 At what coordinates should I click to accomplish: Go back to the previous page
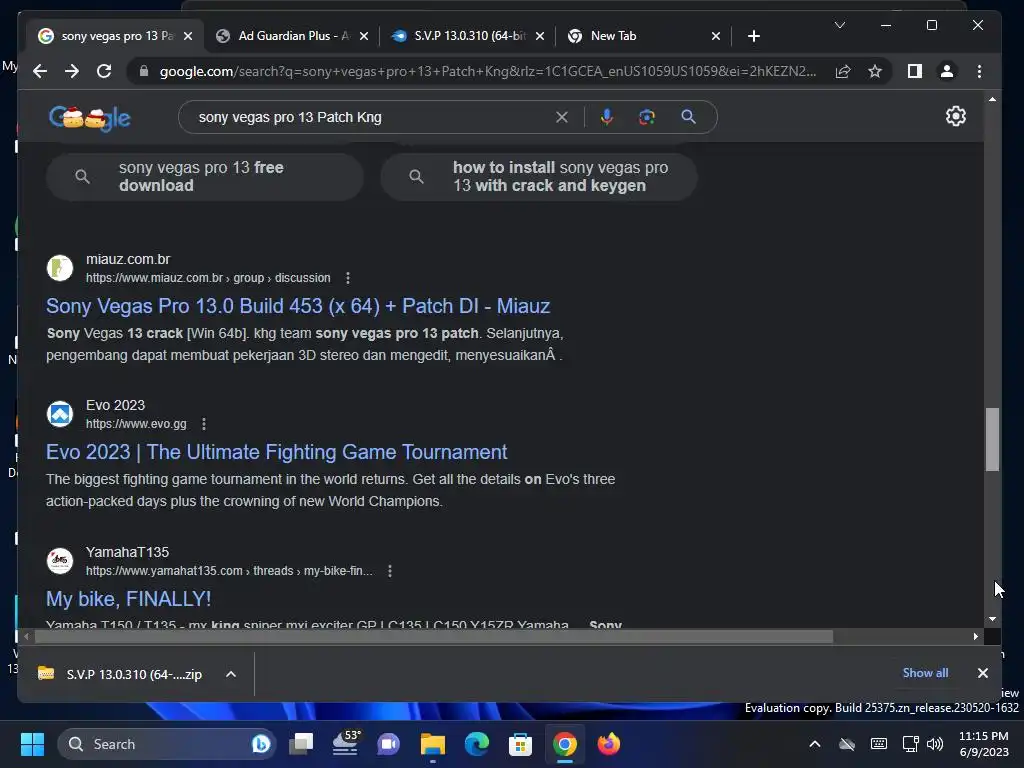click(x=40, y=71)
